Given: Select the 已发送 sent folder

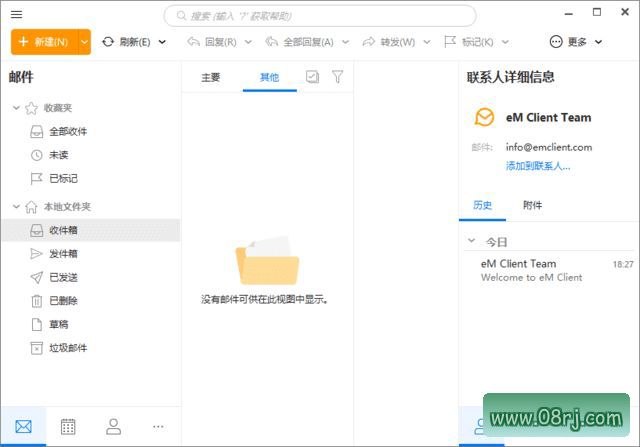Looking at the screenshot, I should click(x=91, y=277).
